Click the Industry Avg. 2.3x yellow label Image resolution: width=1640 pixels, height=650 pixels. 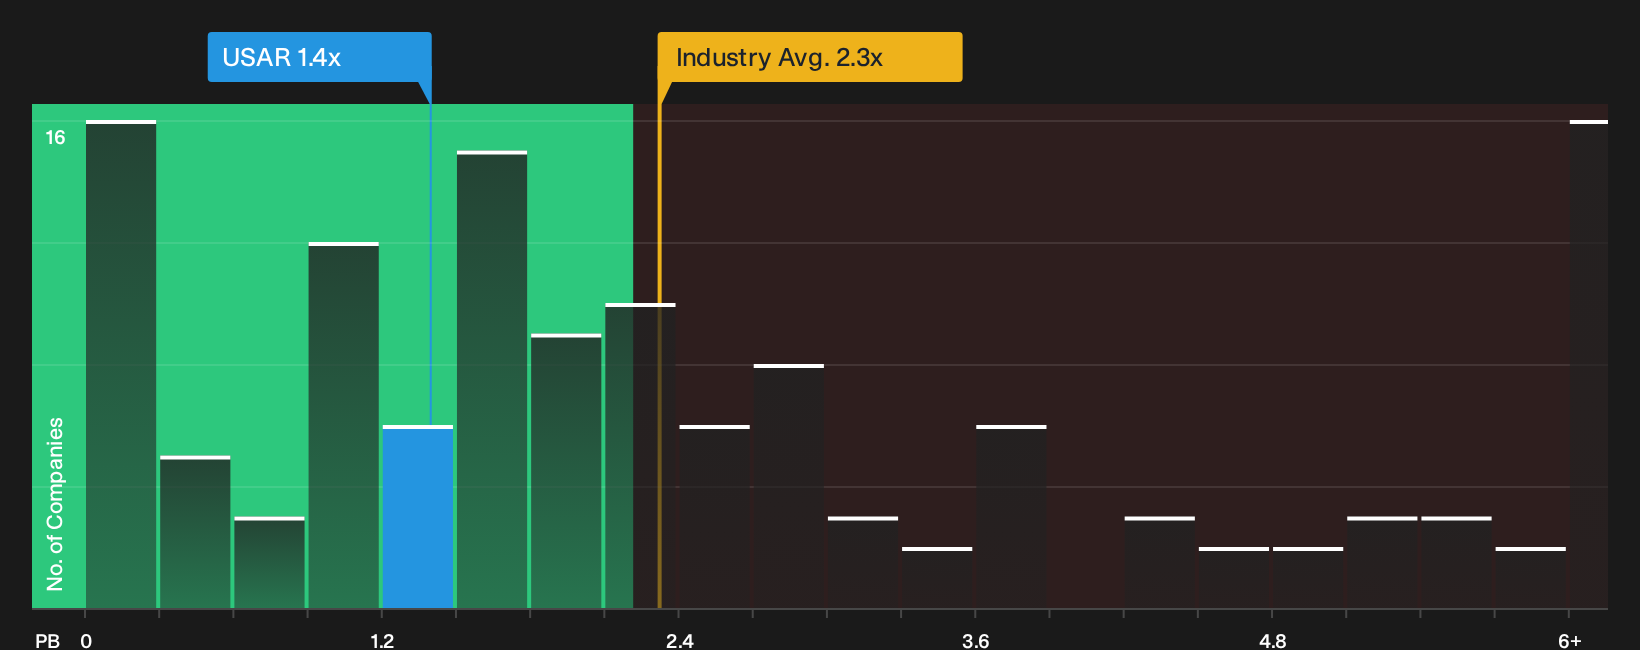[809, 57]
